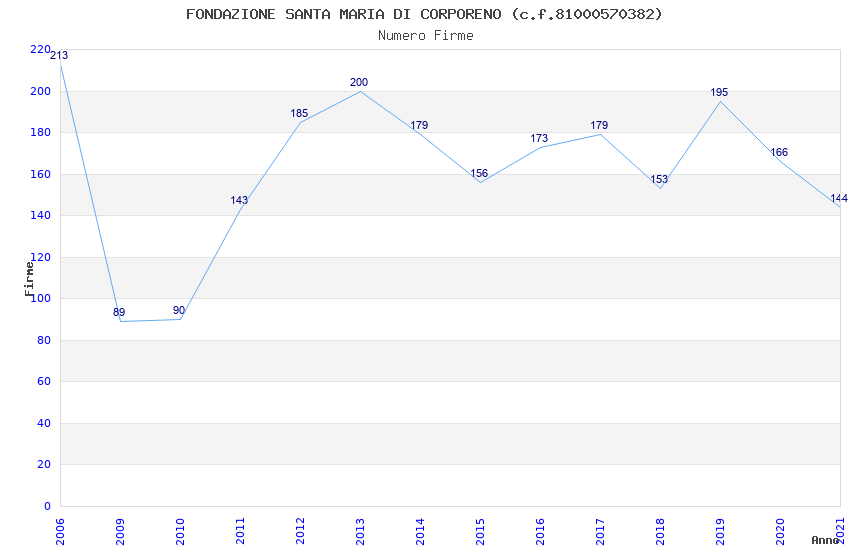
Task: Click the y-axis value 220
Action: click(x=40, y=49)
